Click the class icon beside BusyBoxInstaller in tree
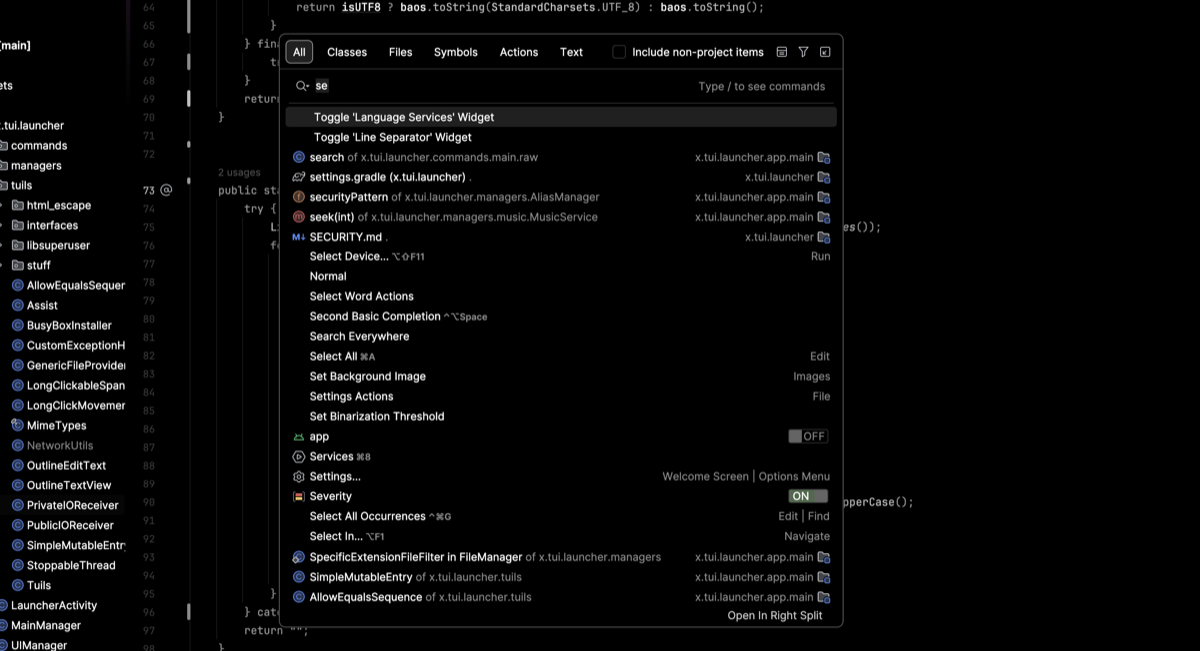The width and height of the screenshot is (1200, 651). (x=18, y=325)
